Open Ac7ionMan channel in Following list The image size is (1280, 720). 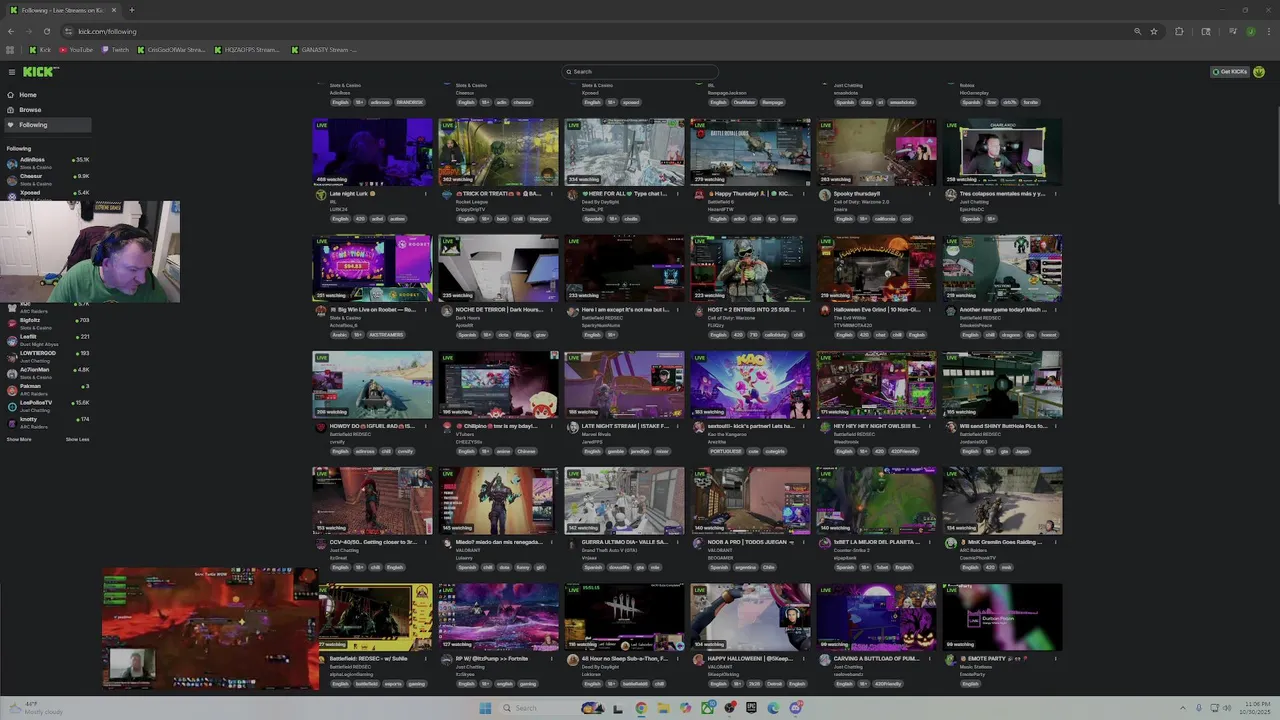coord(48,372)
